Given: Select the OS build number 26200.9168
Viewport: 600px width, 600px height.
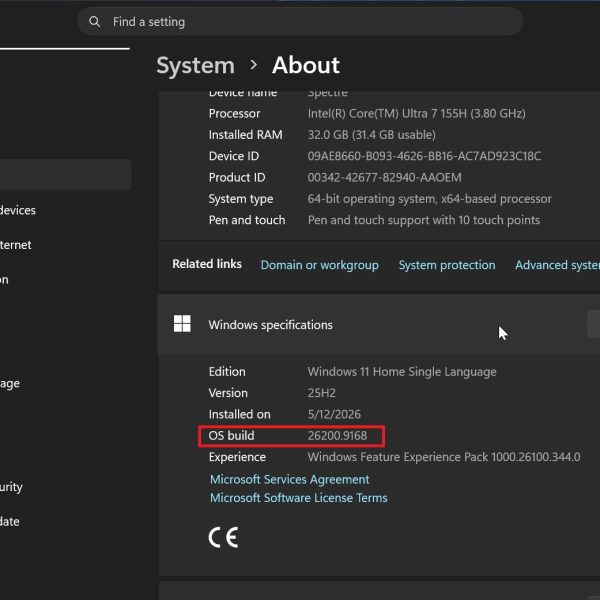Looking at the screenshot, I should (337, 435).
